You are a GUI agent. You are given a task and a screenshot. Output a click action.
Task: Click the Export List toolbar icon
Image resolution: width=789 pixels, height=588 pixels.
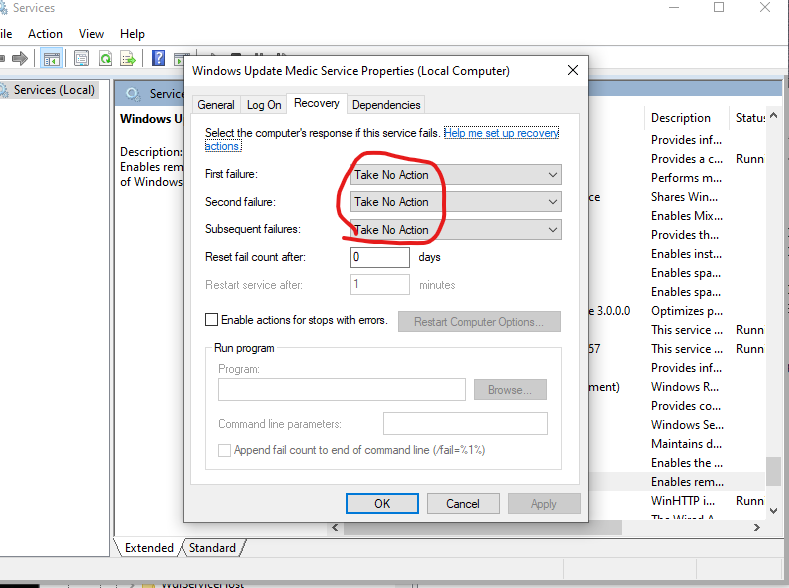coord(128,58)
